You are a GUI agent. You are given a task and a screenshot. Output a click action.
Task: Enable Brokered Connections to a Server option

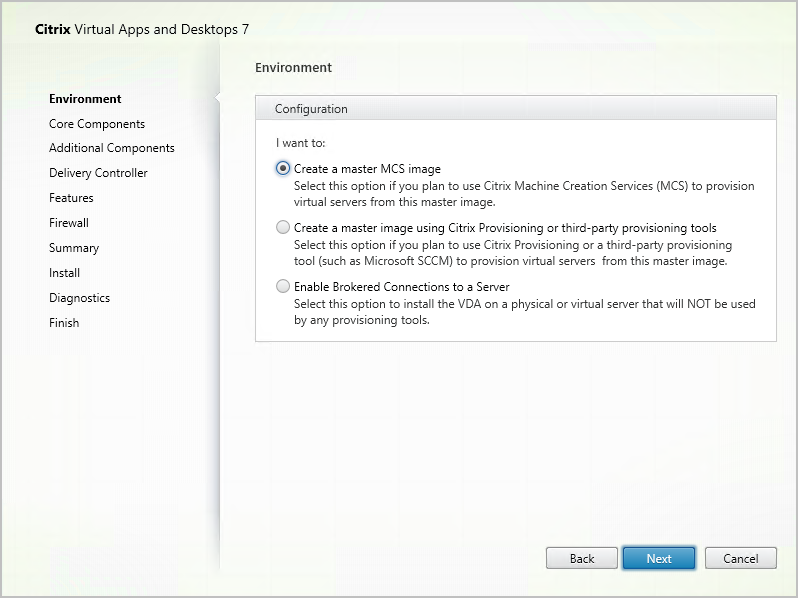(283, 287)
